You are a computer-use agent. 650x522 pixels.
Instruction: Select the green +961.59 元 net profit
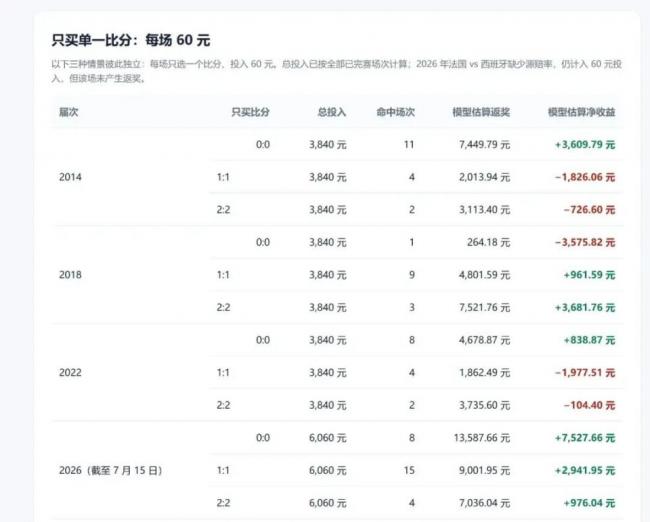589,275
